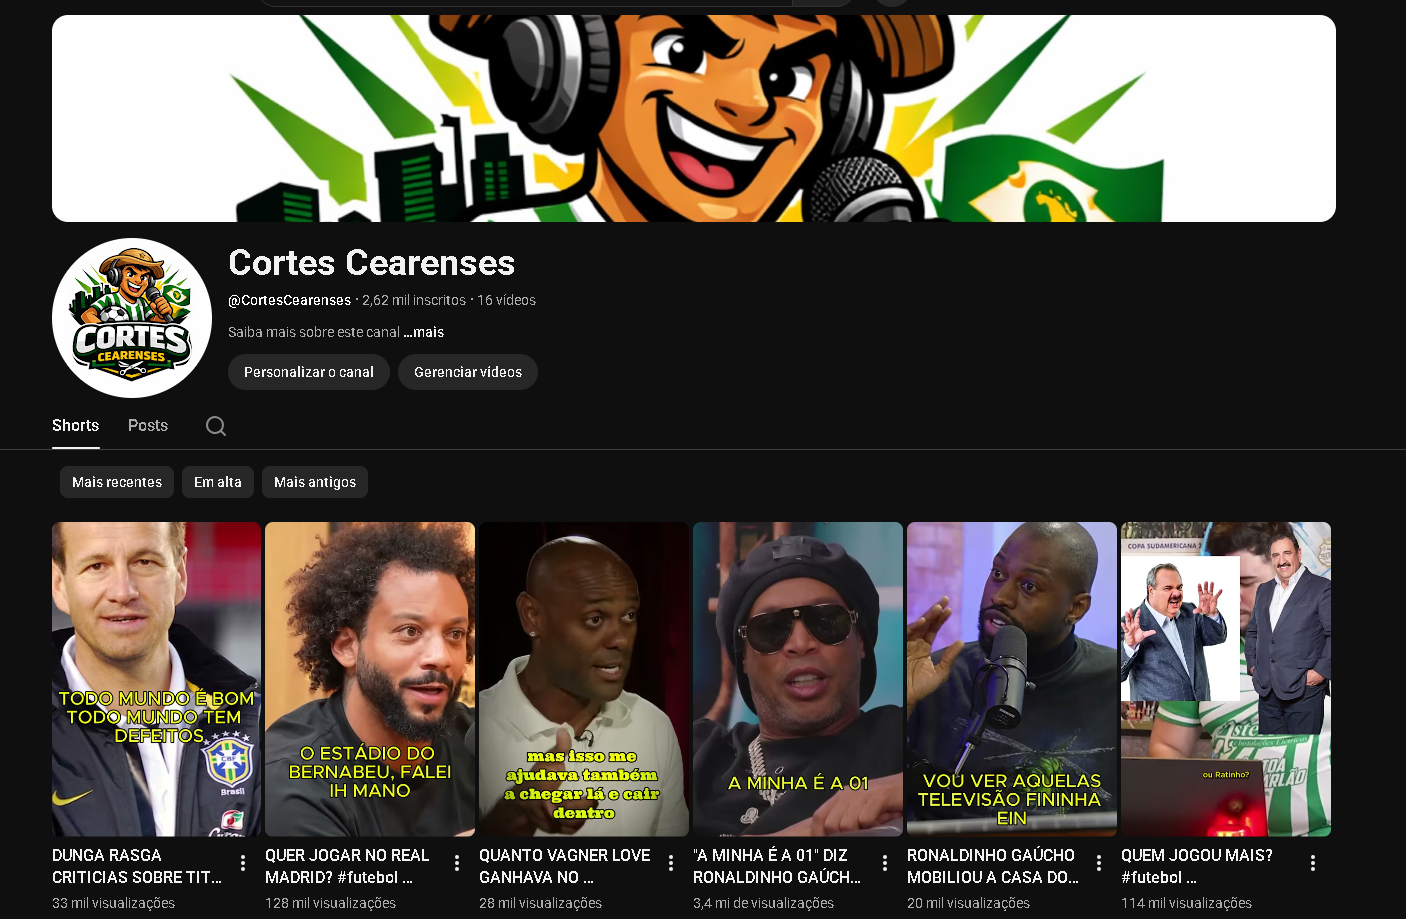Open the Dunga short thumbnail
This screenshot has width=1406, height=919.
click(156, 679)
